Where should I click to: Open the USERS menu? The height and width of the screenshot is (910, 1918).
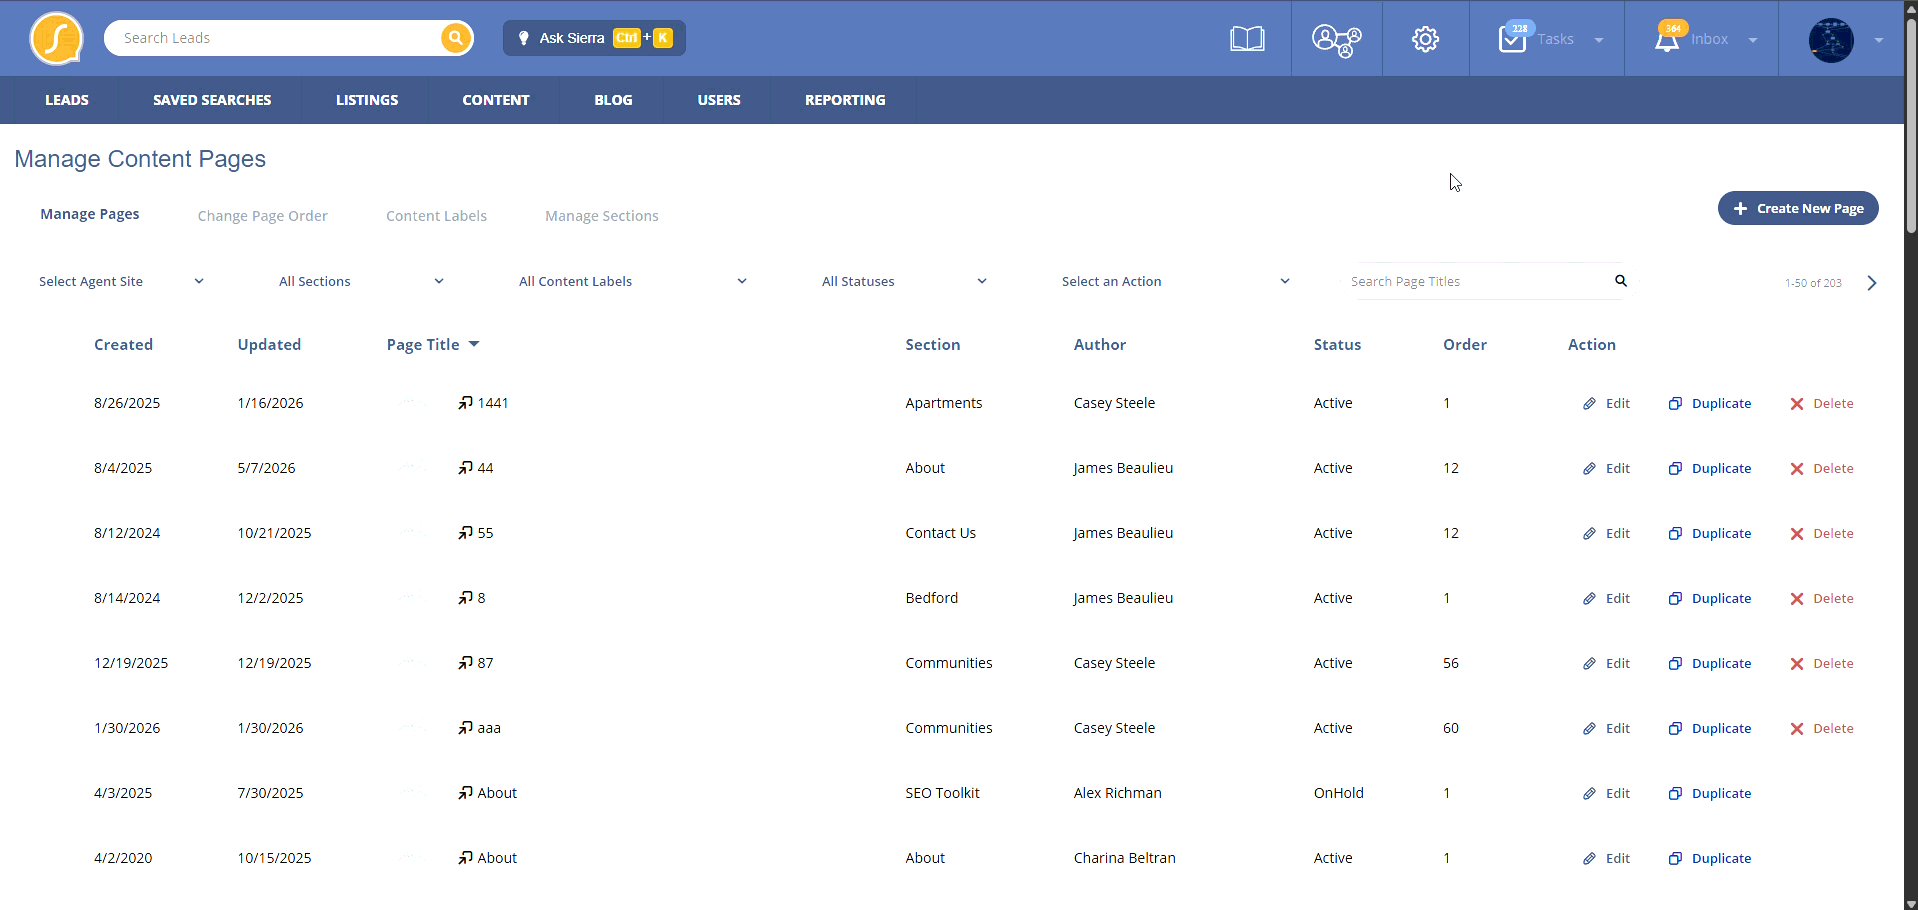719,100
